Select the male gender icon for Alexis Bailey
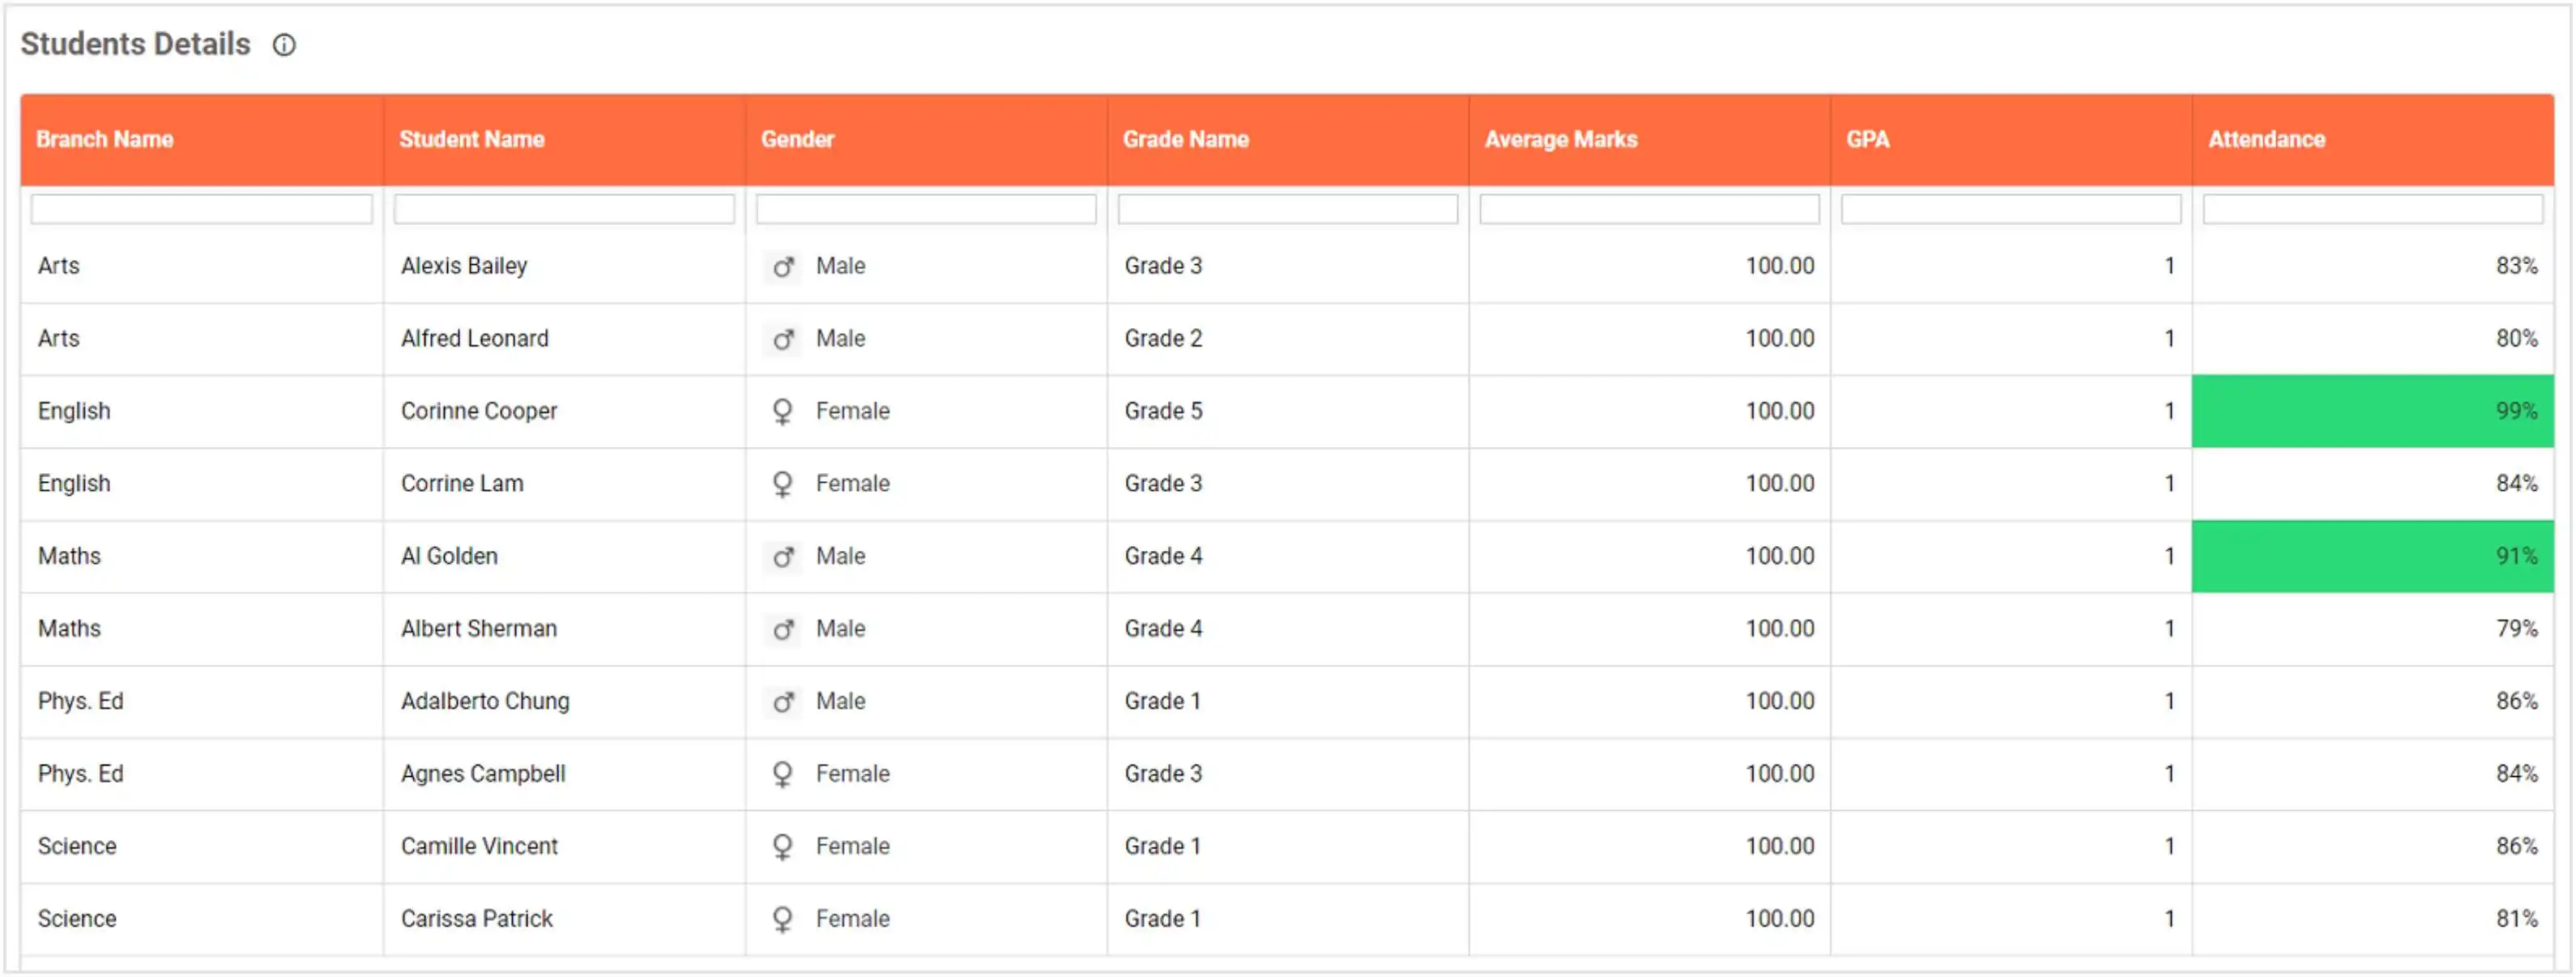The width and height of the screenshot is (2576, 977). click(x=784, y=266)
